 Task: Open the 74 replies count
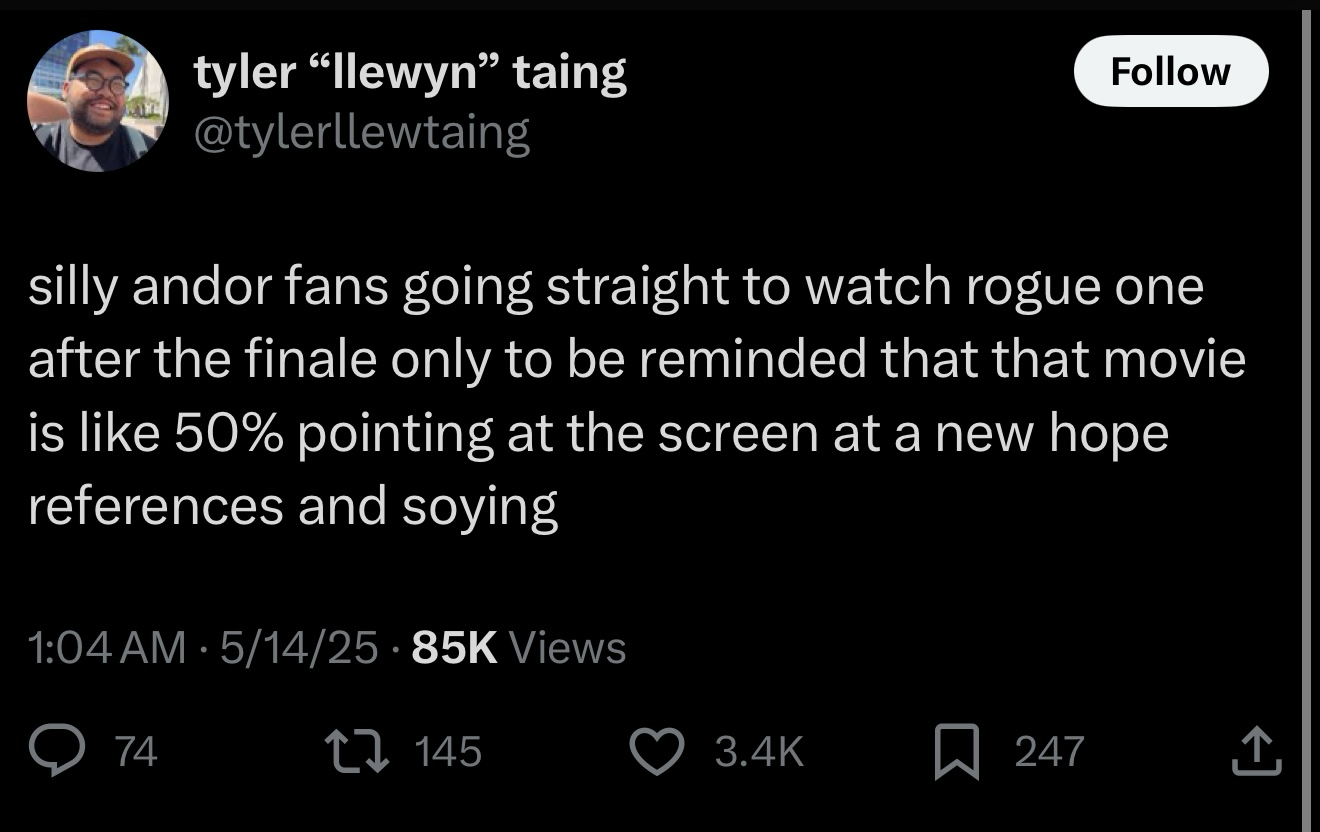tap(136, 751)
